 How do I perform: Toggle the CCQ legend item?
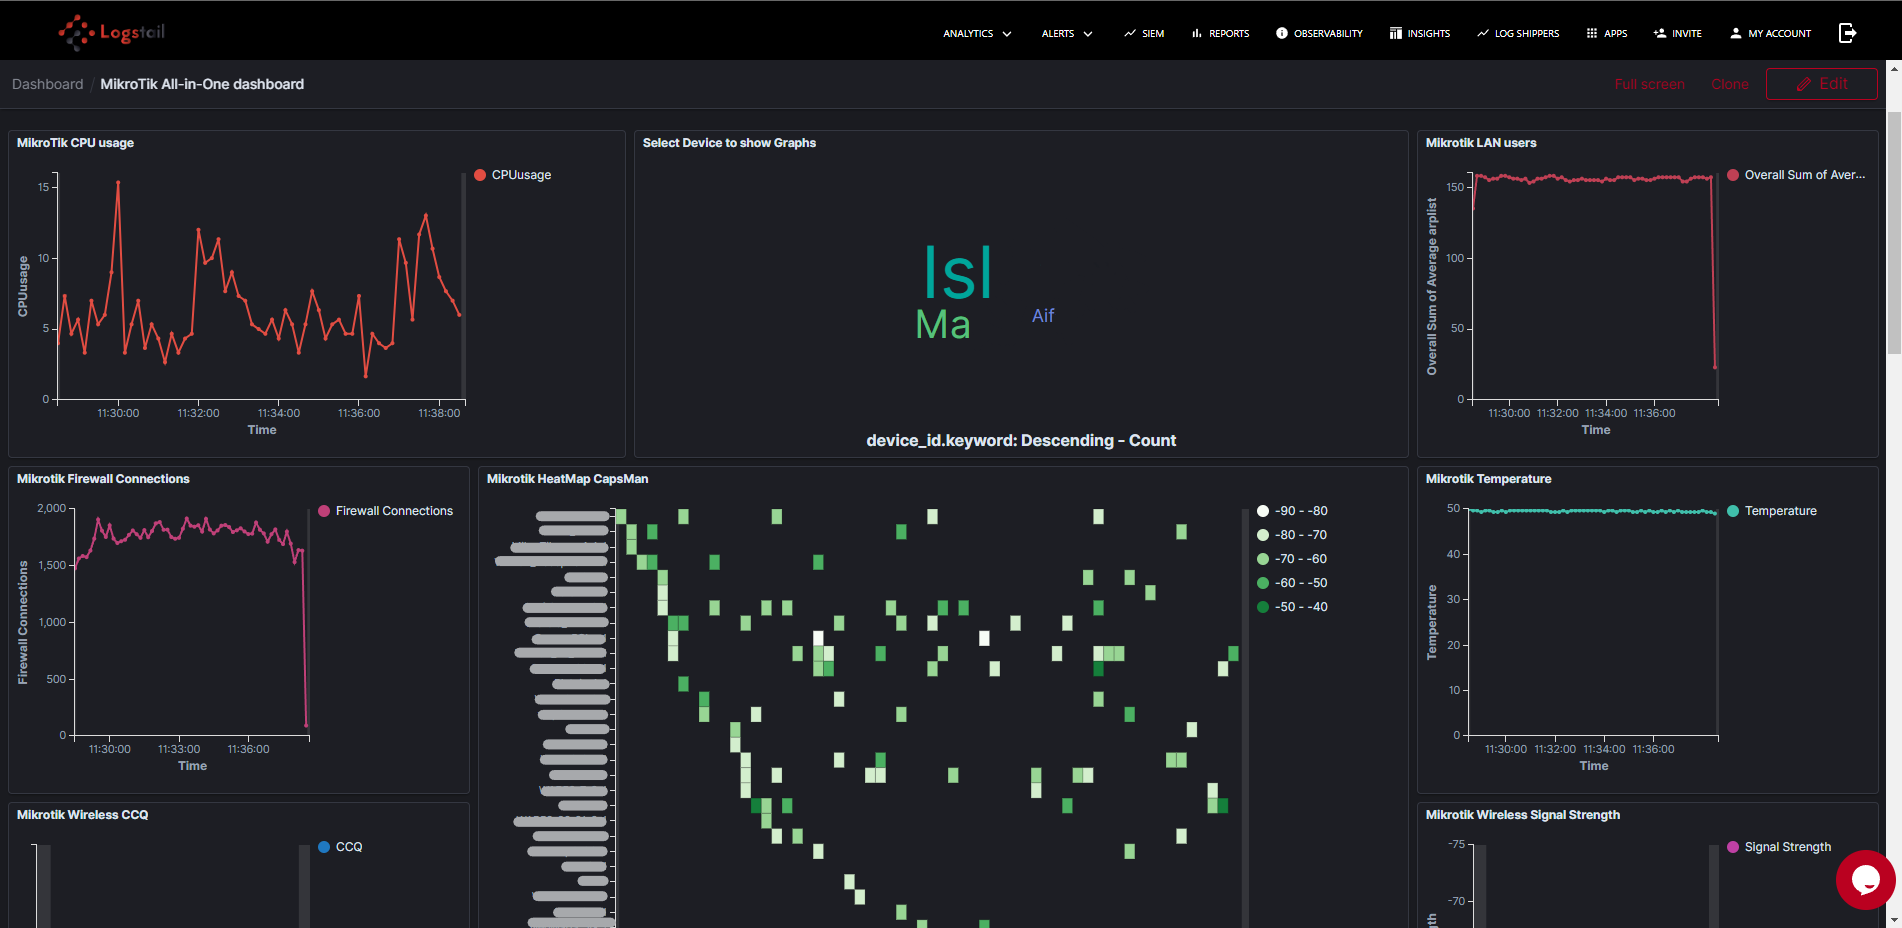pyautogui.click(x=340, y=847)
